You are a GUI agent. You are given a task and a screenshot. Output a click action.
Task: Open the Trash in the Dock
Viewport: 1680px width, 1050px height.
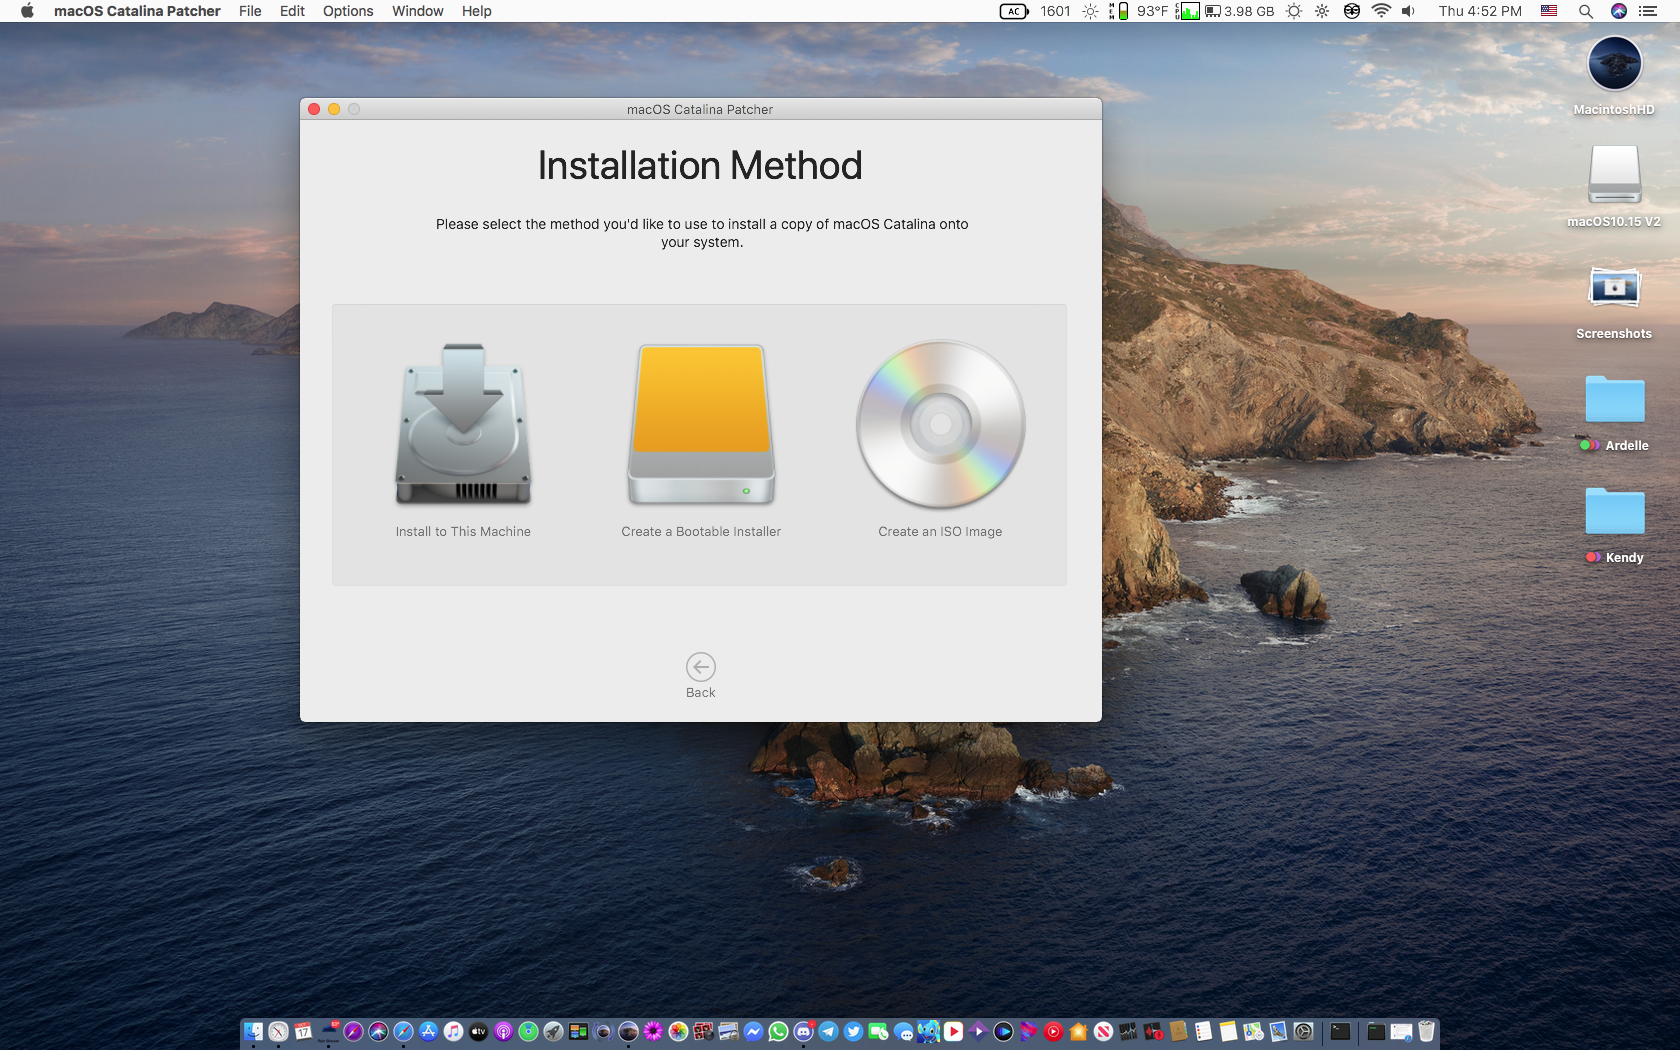click(x=1426, y=1031)
